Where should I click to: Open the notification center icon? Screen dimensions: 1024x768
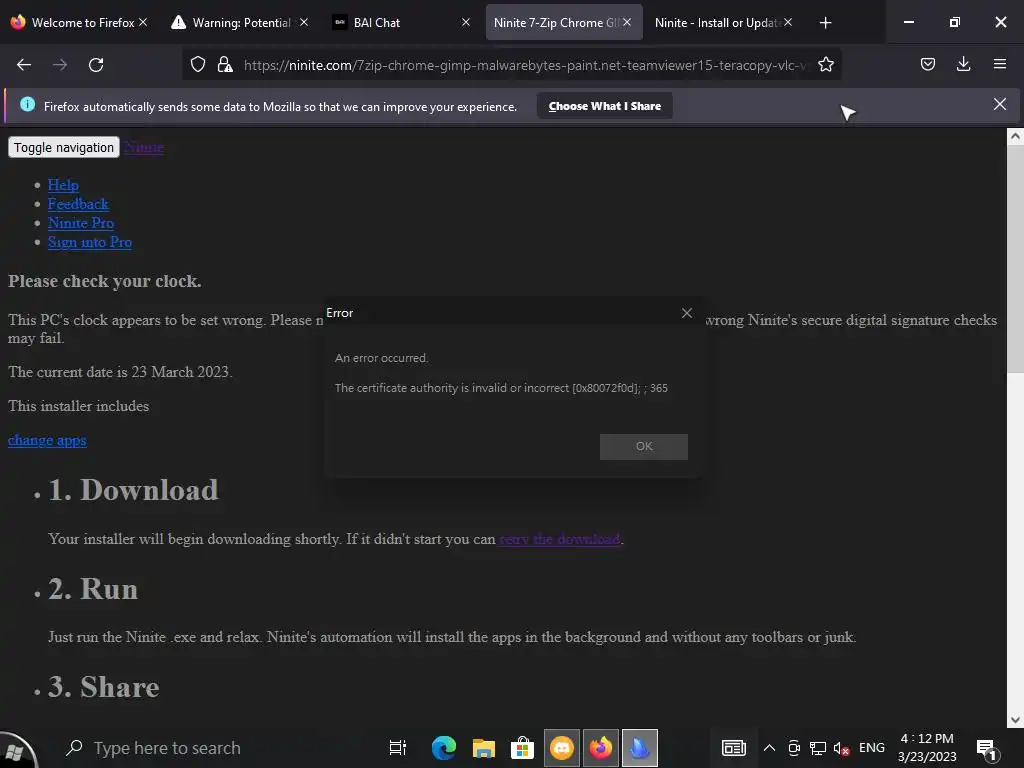[987, 748]
